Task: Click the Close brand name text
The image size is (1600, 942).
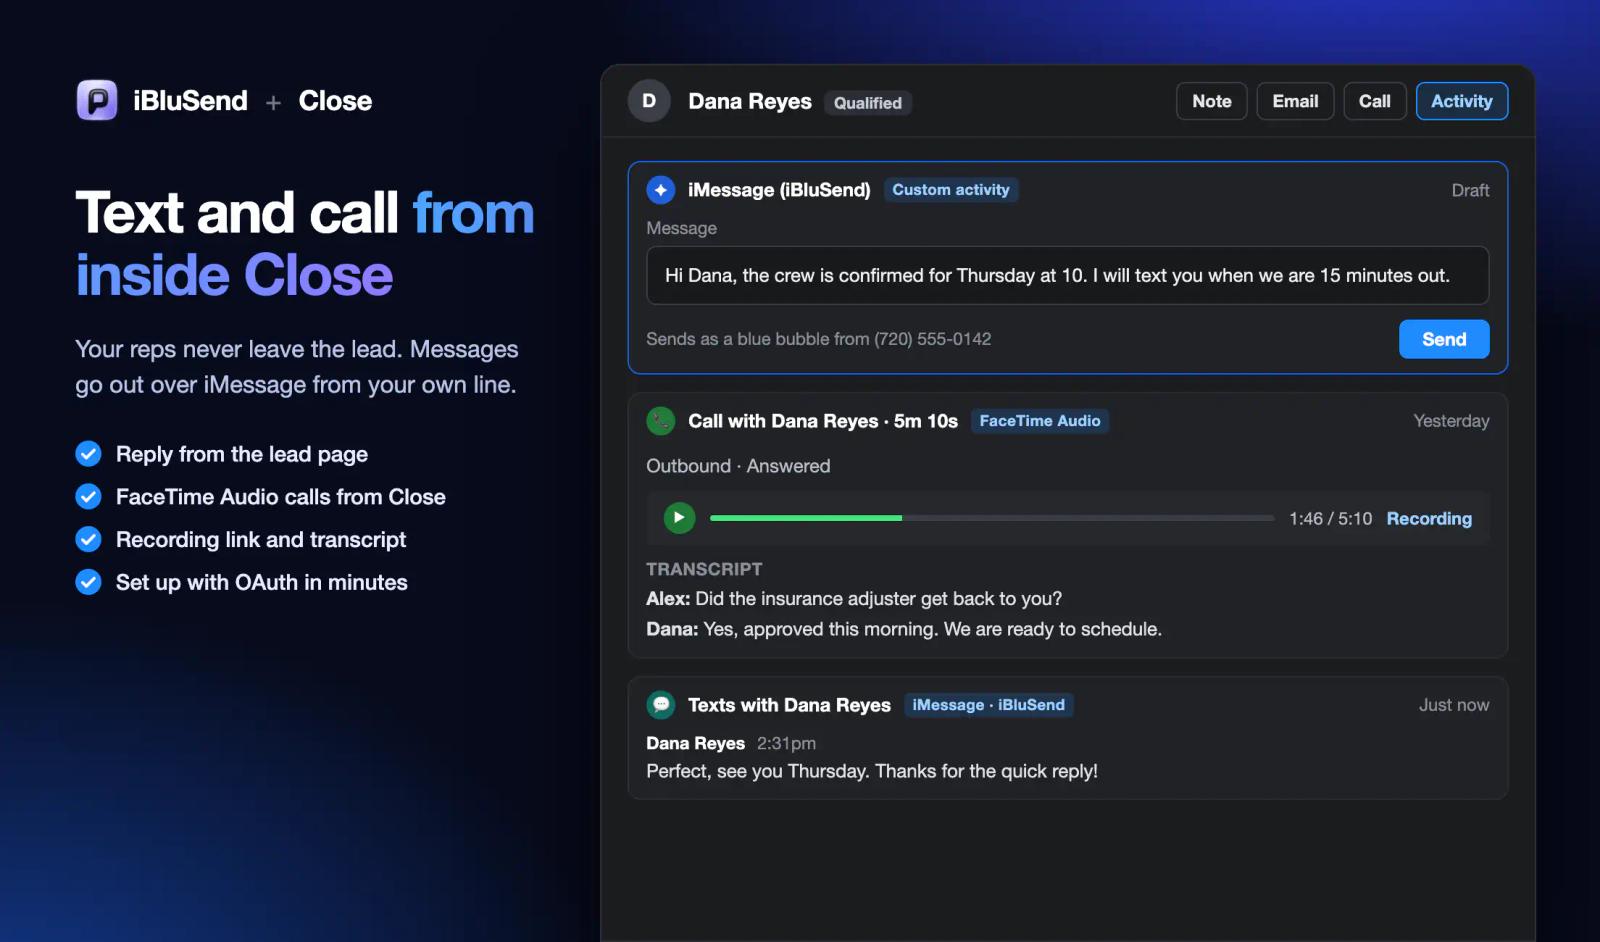Action: tap(335, 101)
